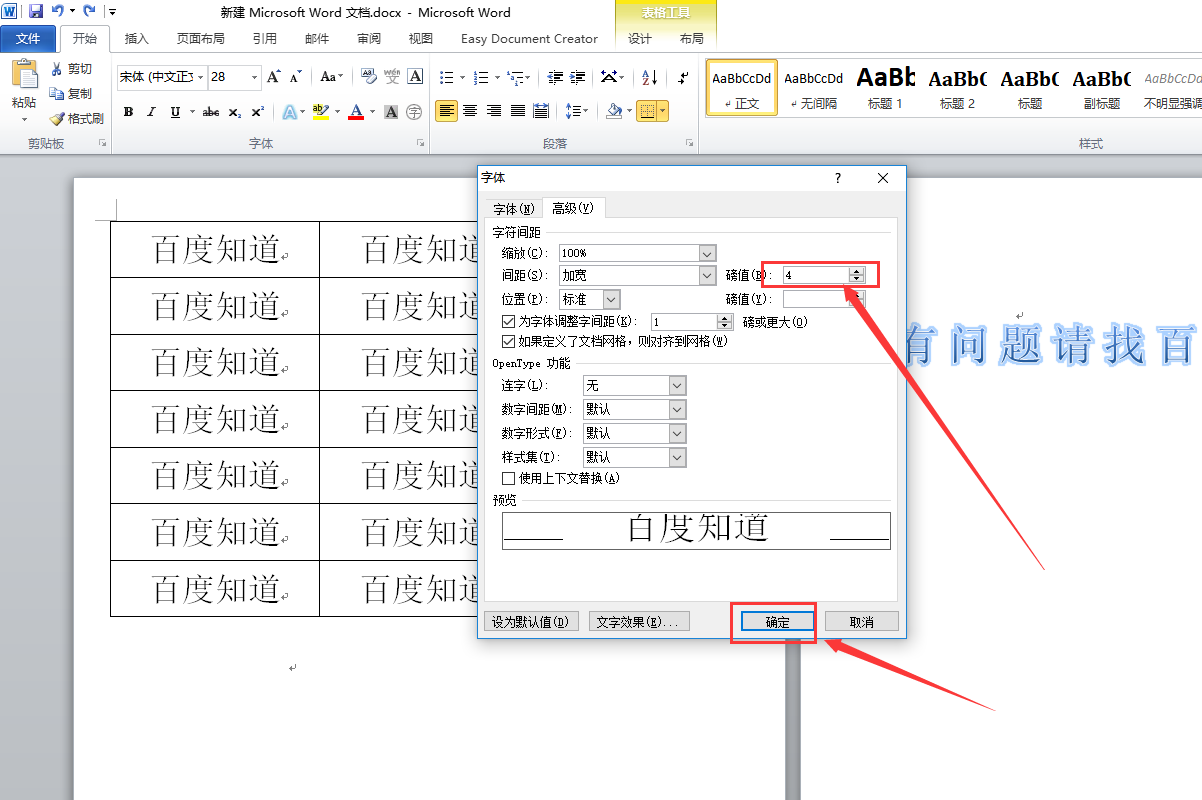Open the Scale (缩放) 100% dropdown
This screenshot has height=800, width=1202.
coord(708,254)
